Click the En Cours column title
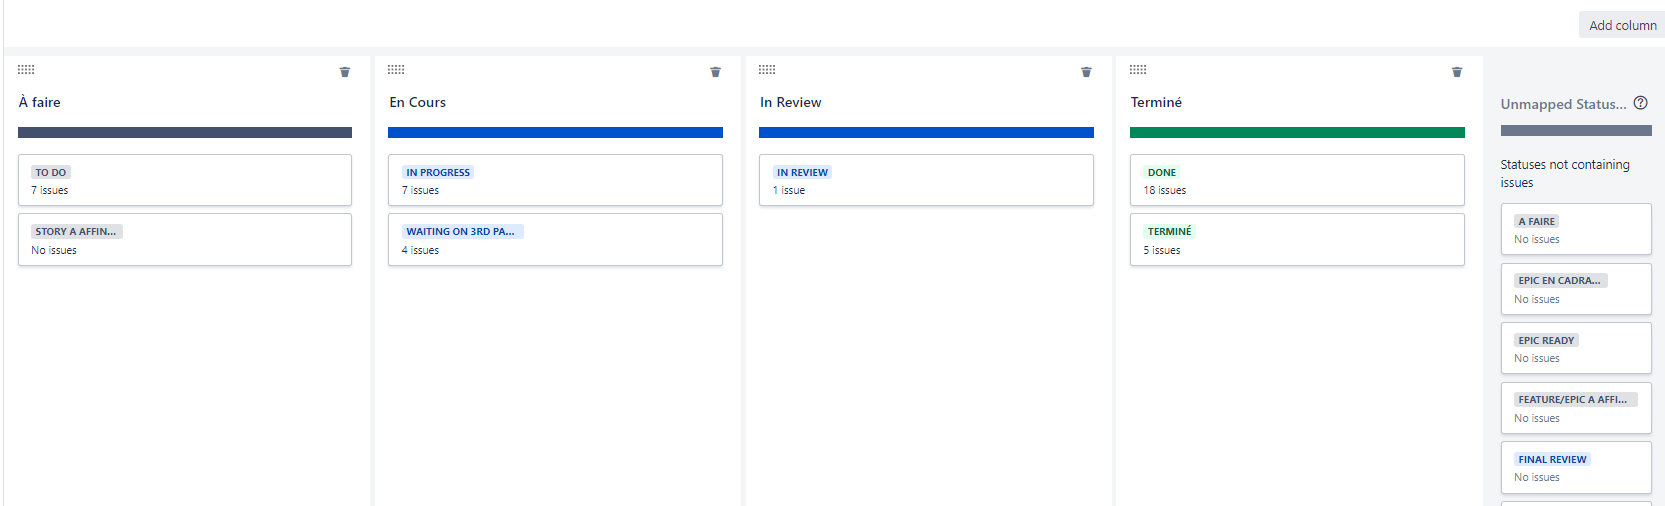The width and height of the screenshot is (1665, 506). click(418, 102)
